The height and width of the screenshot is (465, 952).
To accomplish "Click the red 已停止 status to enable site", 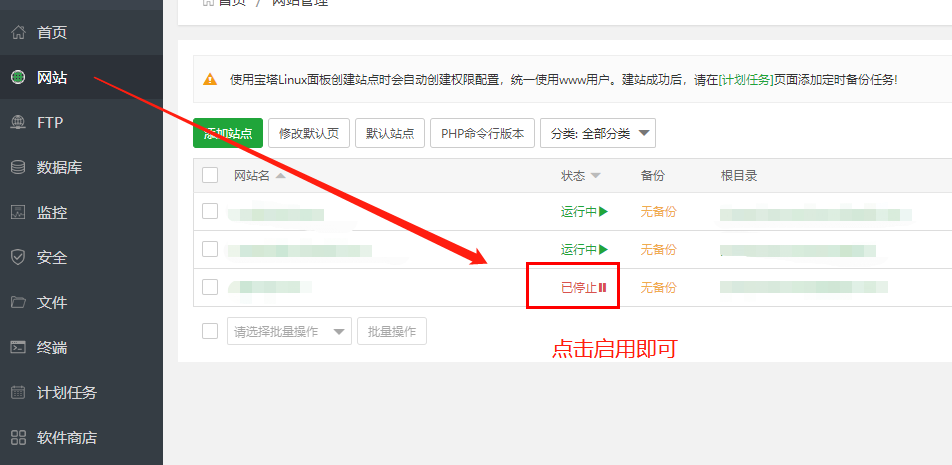I will pyautogui.click(x=583, y=287).
